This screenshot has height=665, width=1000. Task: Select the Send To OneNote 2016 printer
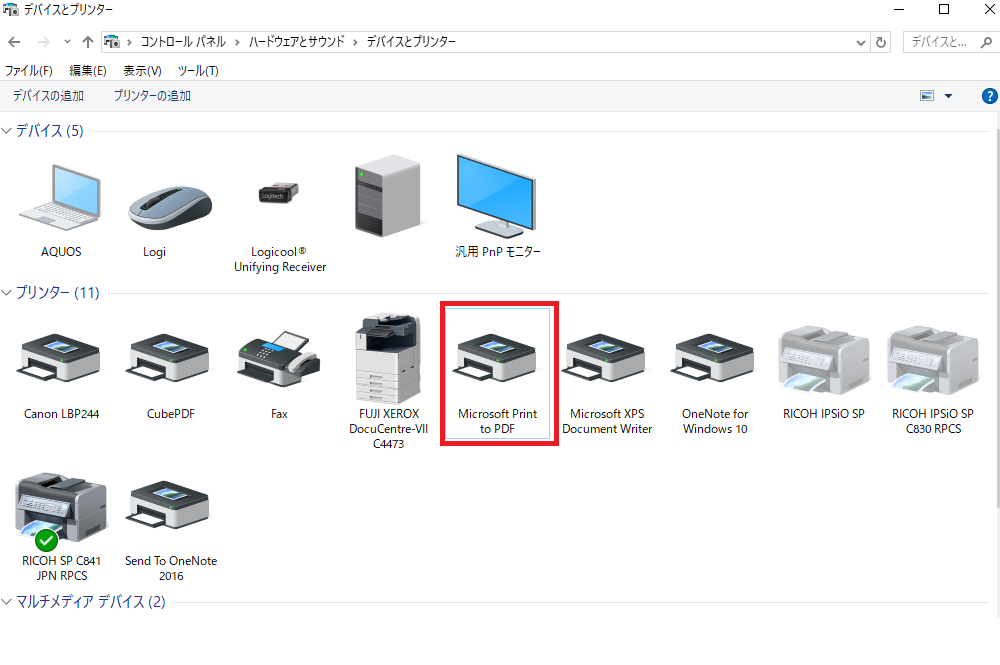pos(170,505)
